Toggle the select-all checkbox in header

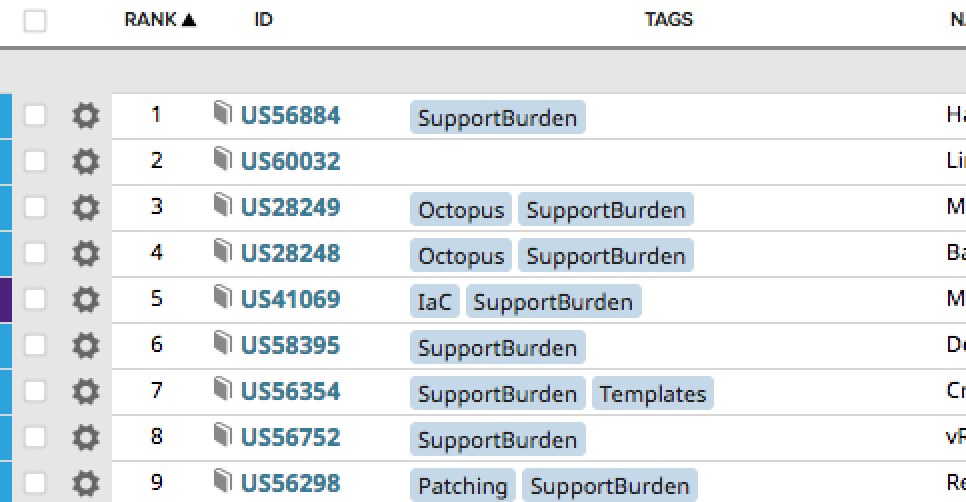(34, 20)
